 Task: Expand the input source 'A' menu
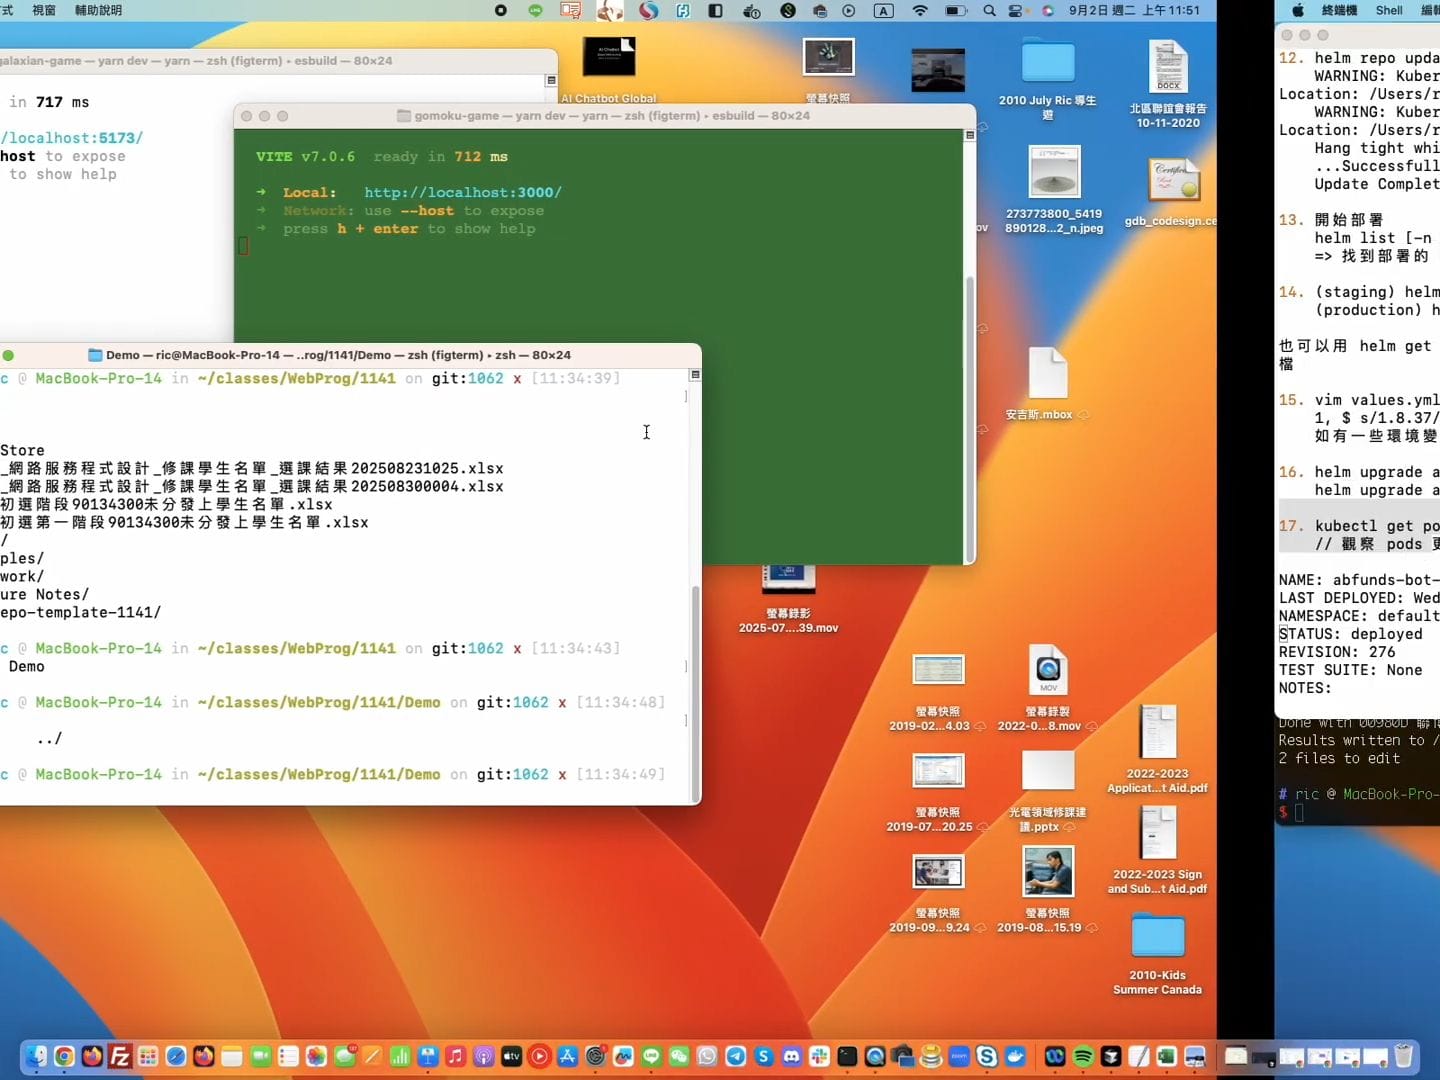tap(883, 11)
